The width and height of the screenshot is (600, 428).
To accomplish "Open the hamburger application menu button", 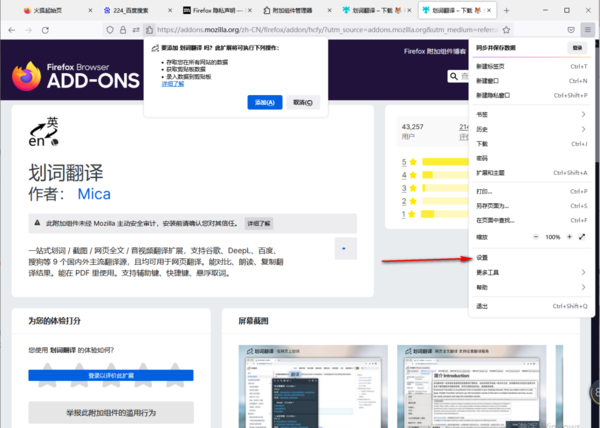I will point(587,31).
